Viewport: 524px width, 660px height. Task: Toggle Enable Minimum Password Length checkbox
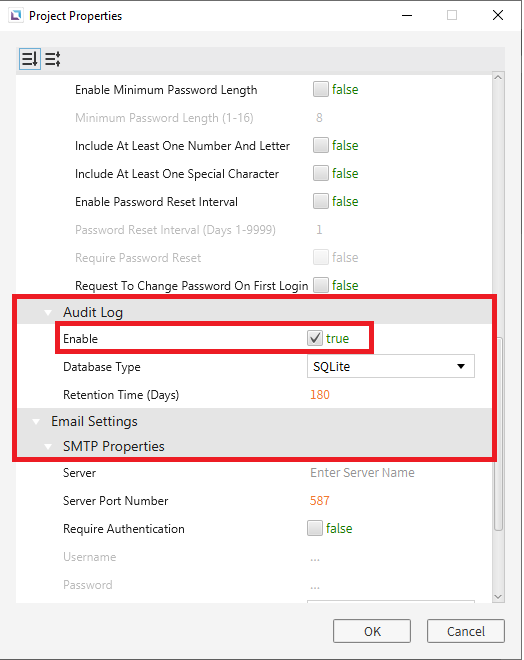pyautogui.click(x=321, y=89)
